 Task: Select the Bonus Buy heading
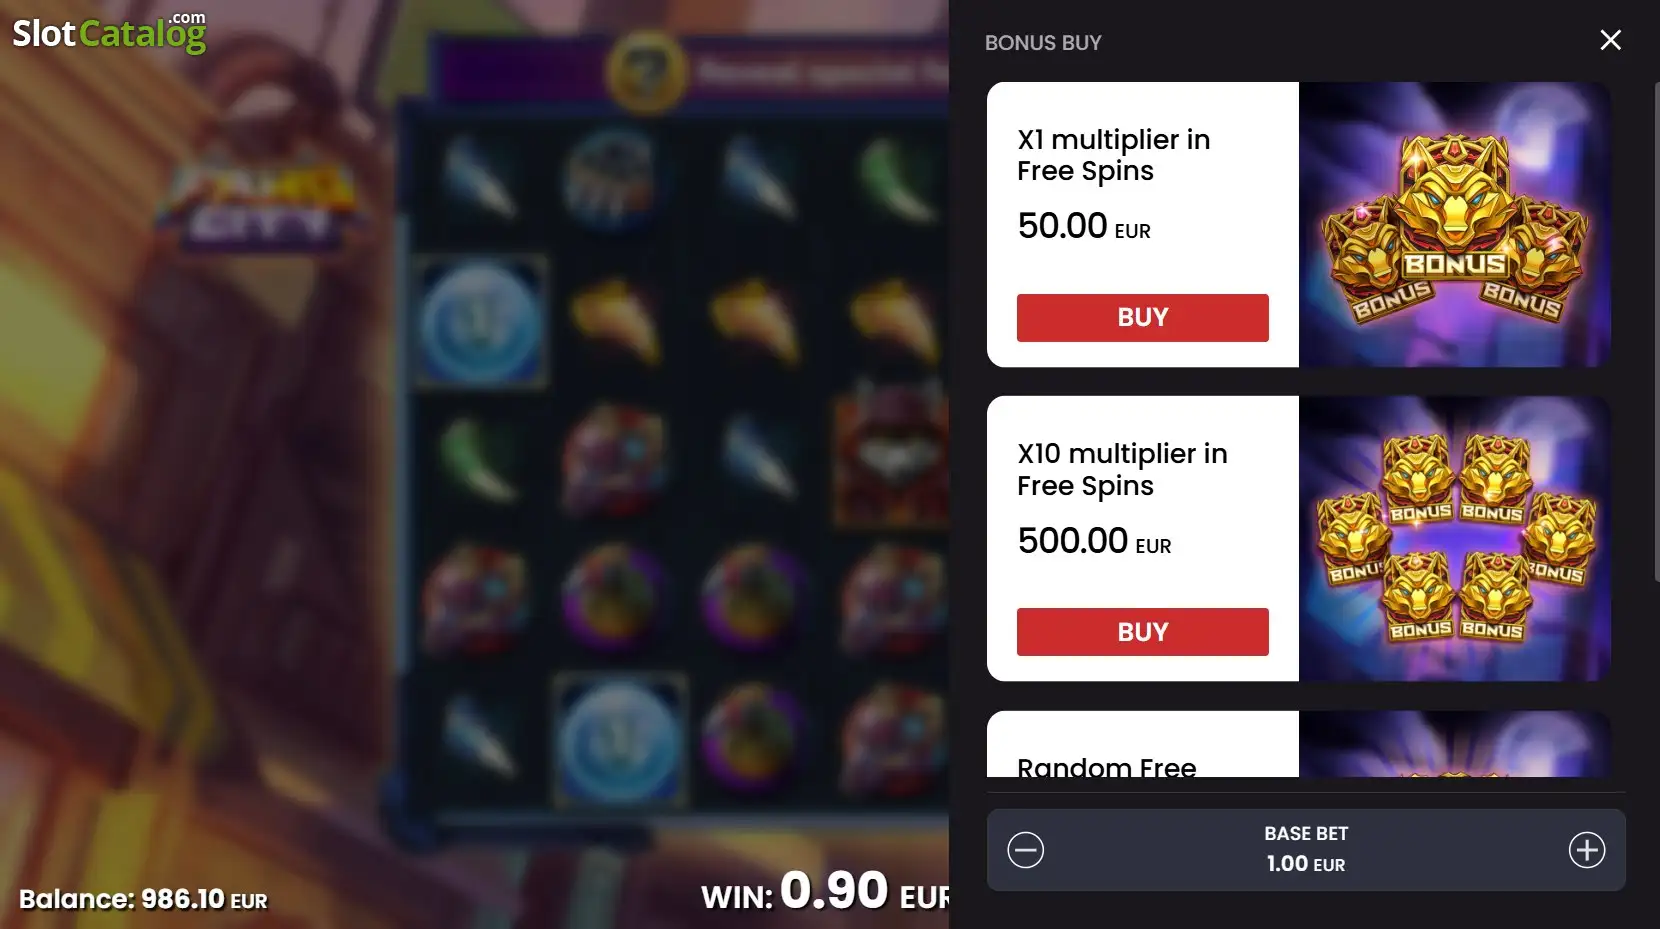(1043, 43)
